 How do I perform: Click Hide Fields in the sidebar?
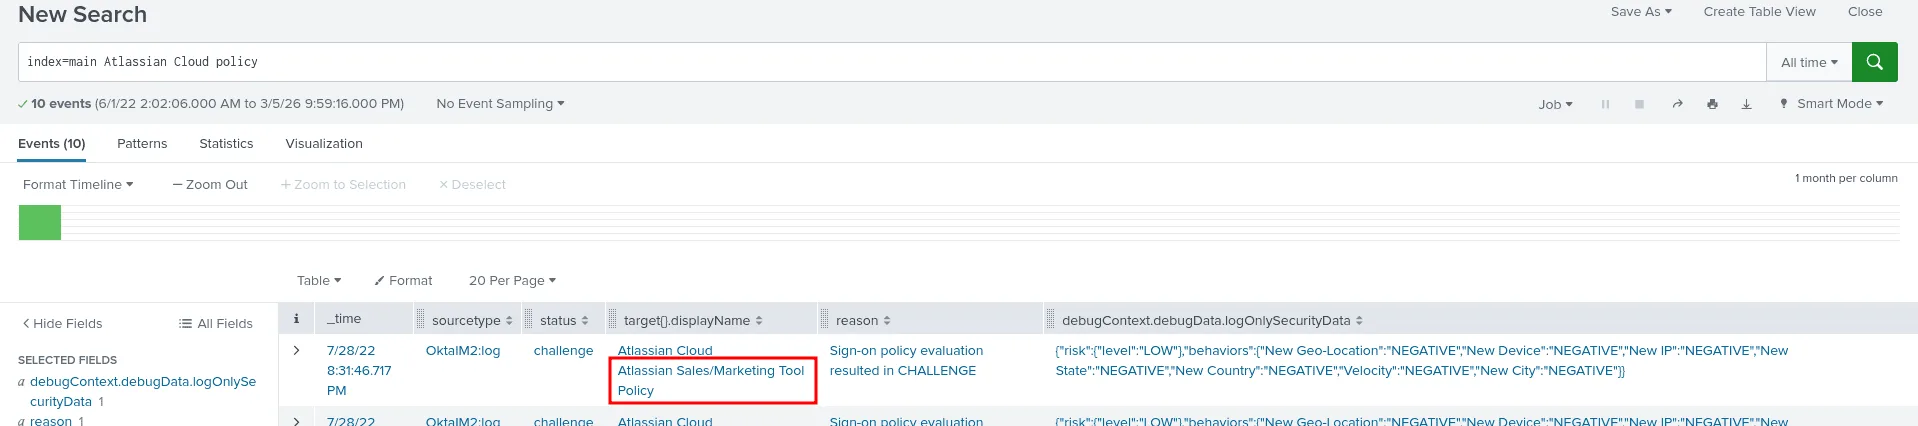pyautogui.click(x=62, y=324)
